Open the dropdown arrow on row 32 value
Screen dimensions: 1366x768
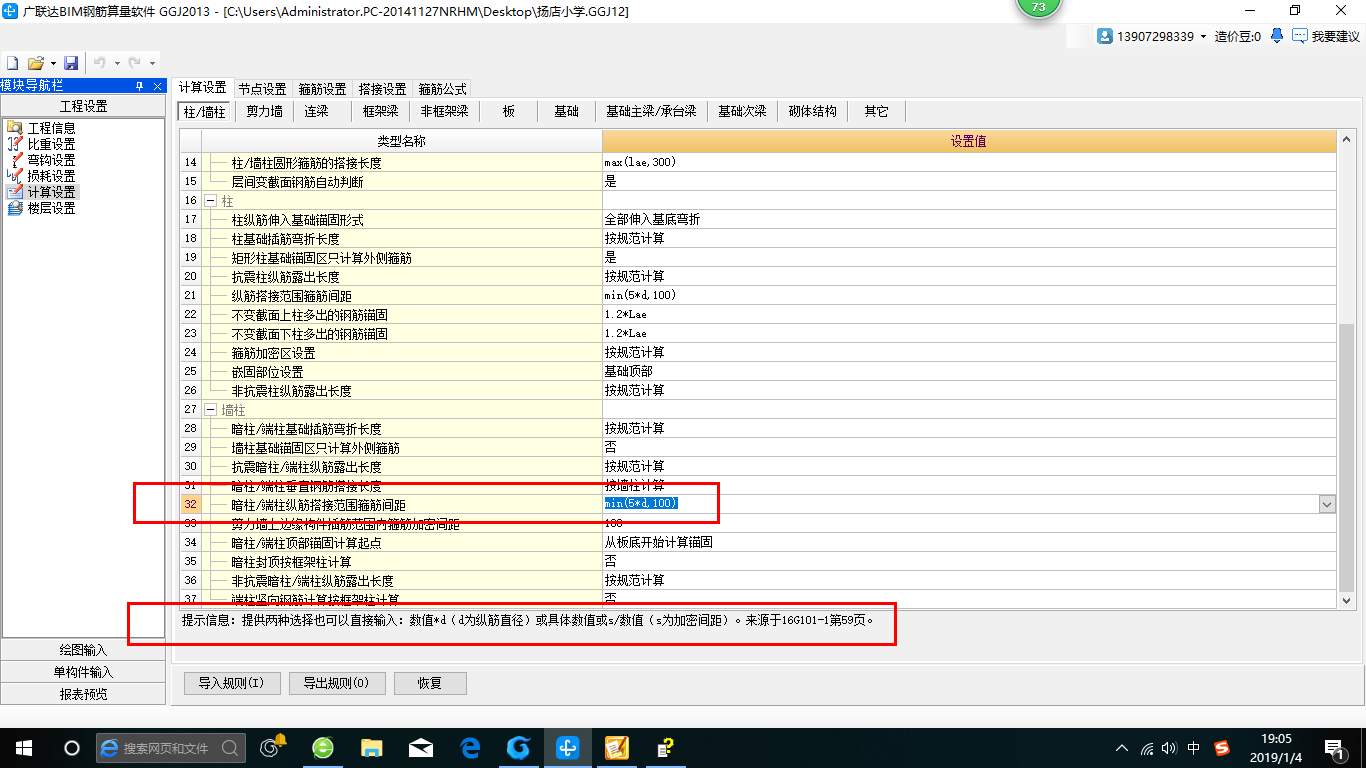point(1327,504)
